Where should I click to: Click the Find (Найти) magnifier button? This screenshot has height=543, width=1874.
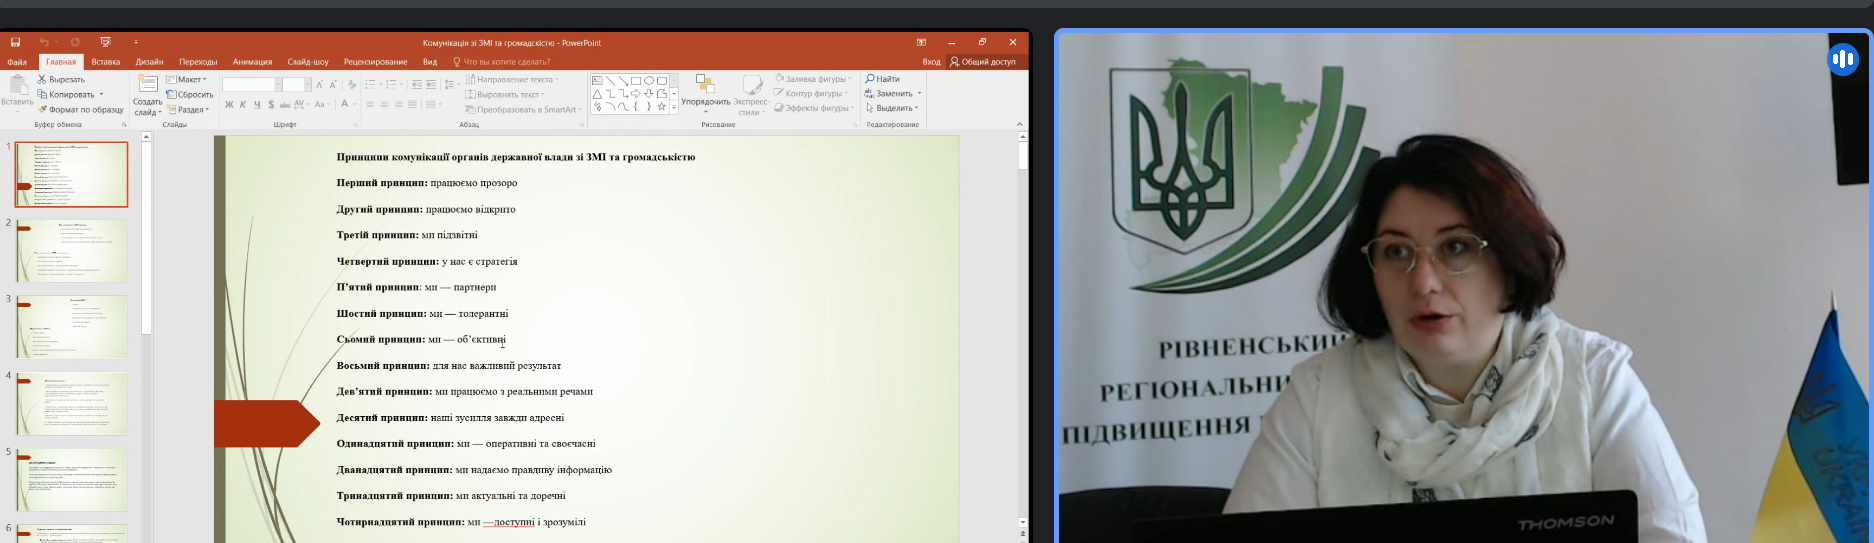pyautogui.click(x=883, y=79)
